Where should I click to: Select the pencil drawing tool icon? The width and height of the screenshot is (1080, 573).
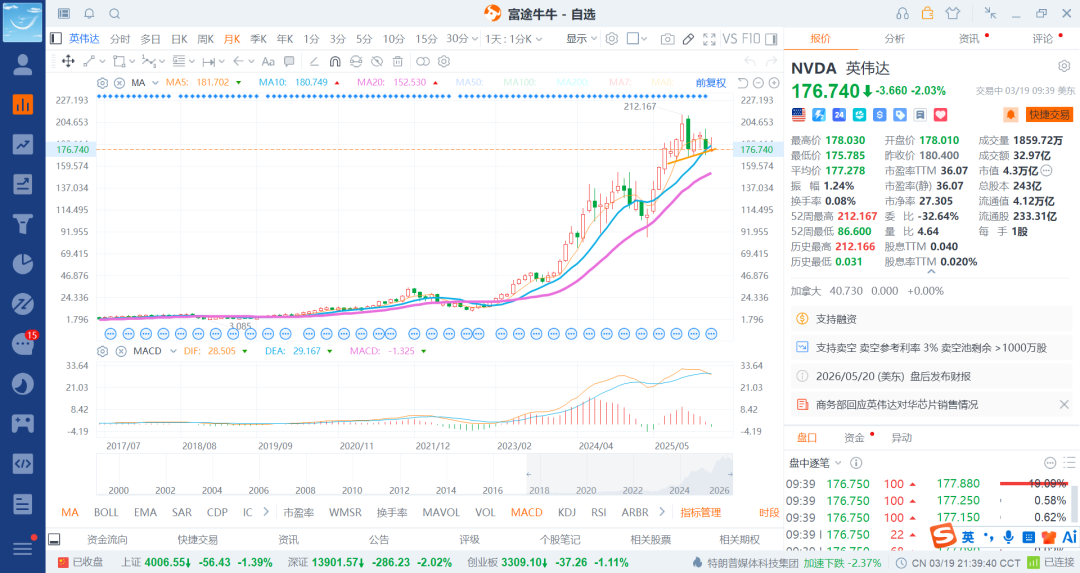688,39
